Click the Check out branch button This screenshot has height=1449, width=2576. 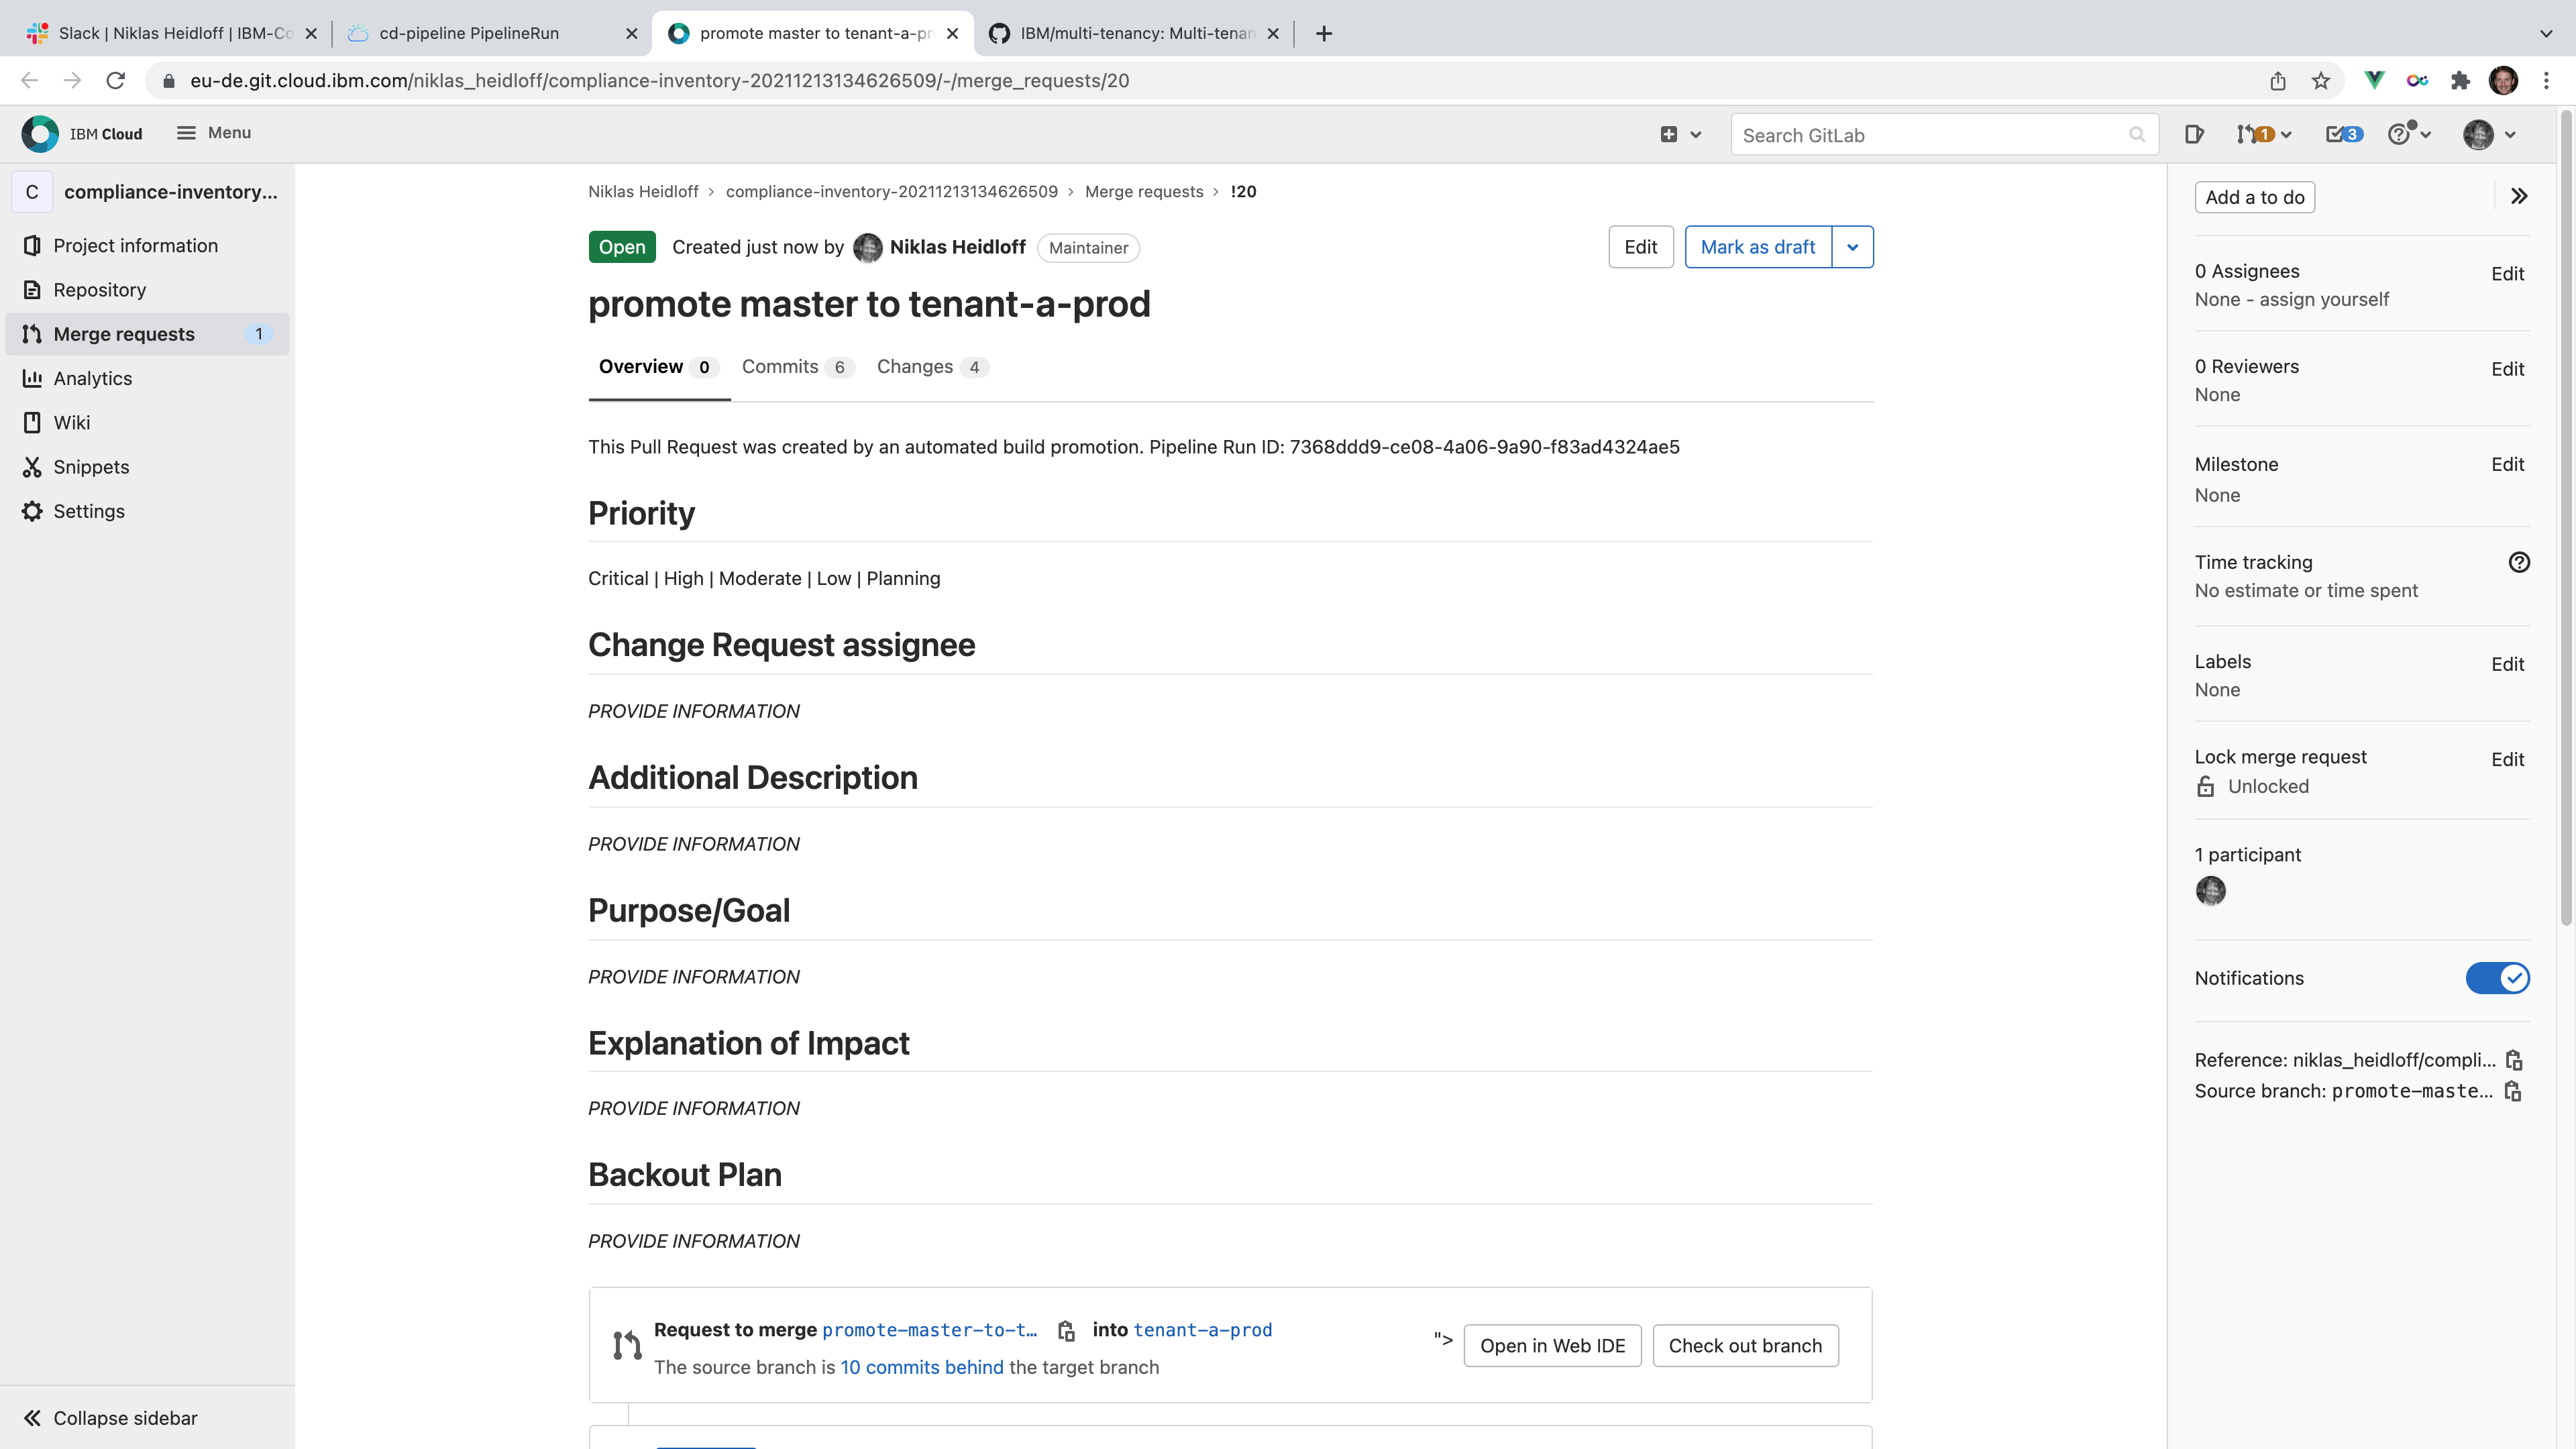coord(1745,1346)
